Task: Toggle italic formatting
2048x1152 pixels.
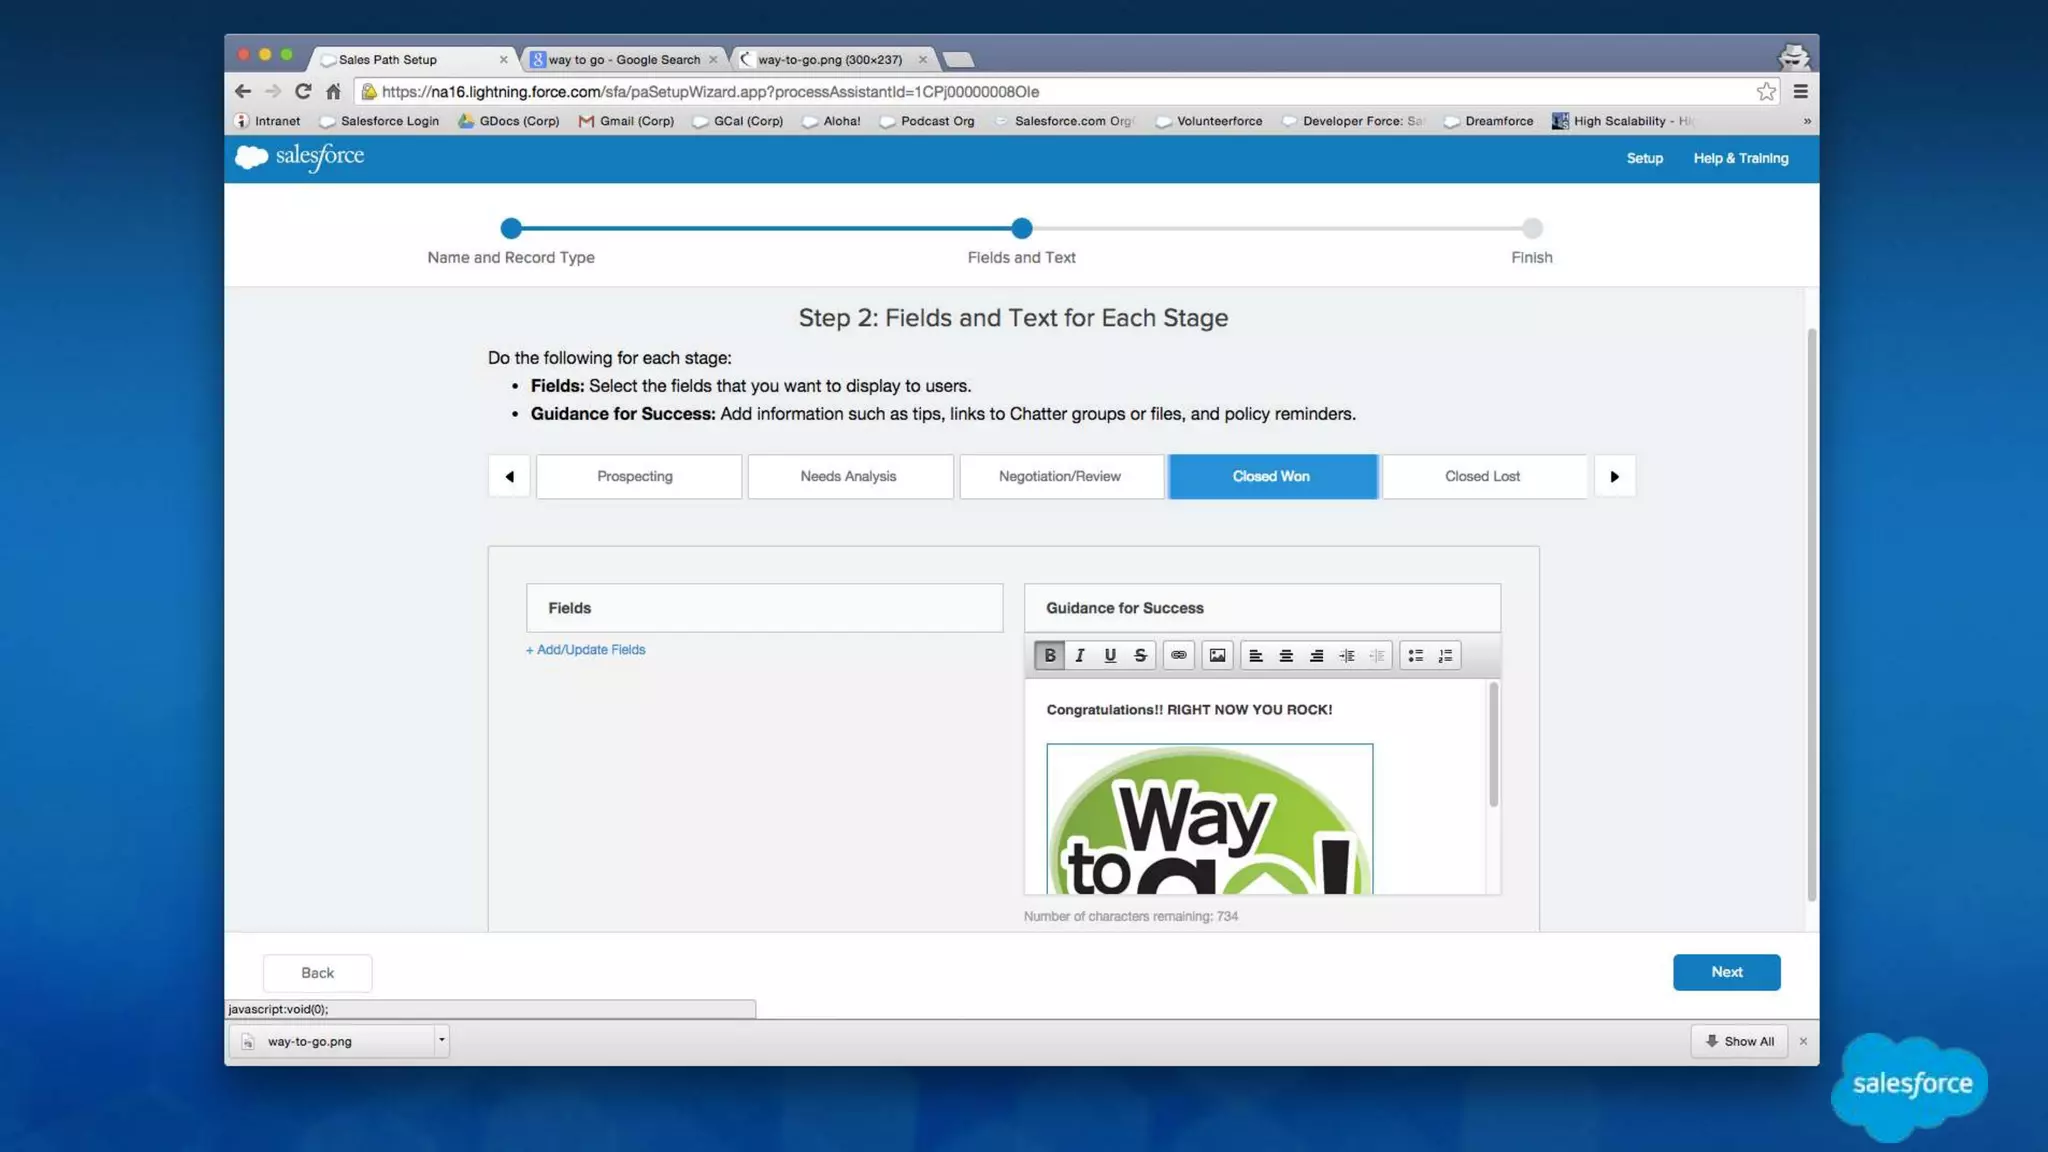Action: point(1080,656)
